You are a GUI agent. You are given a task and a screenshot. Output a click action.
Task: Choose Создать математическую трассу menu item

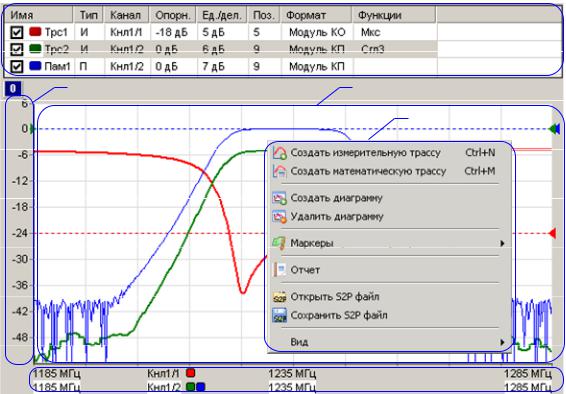point(389,171)
